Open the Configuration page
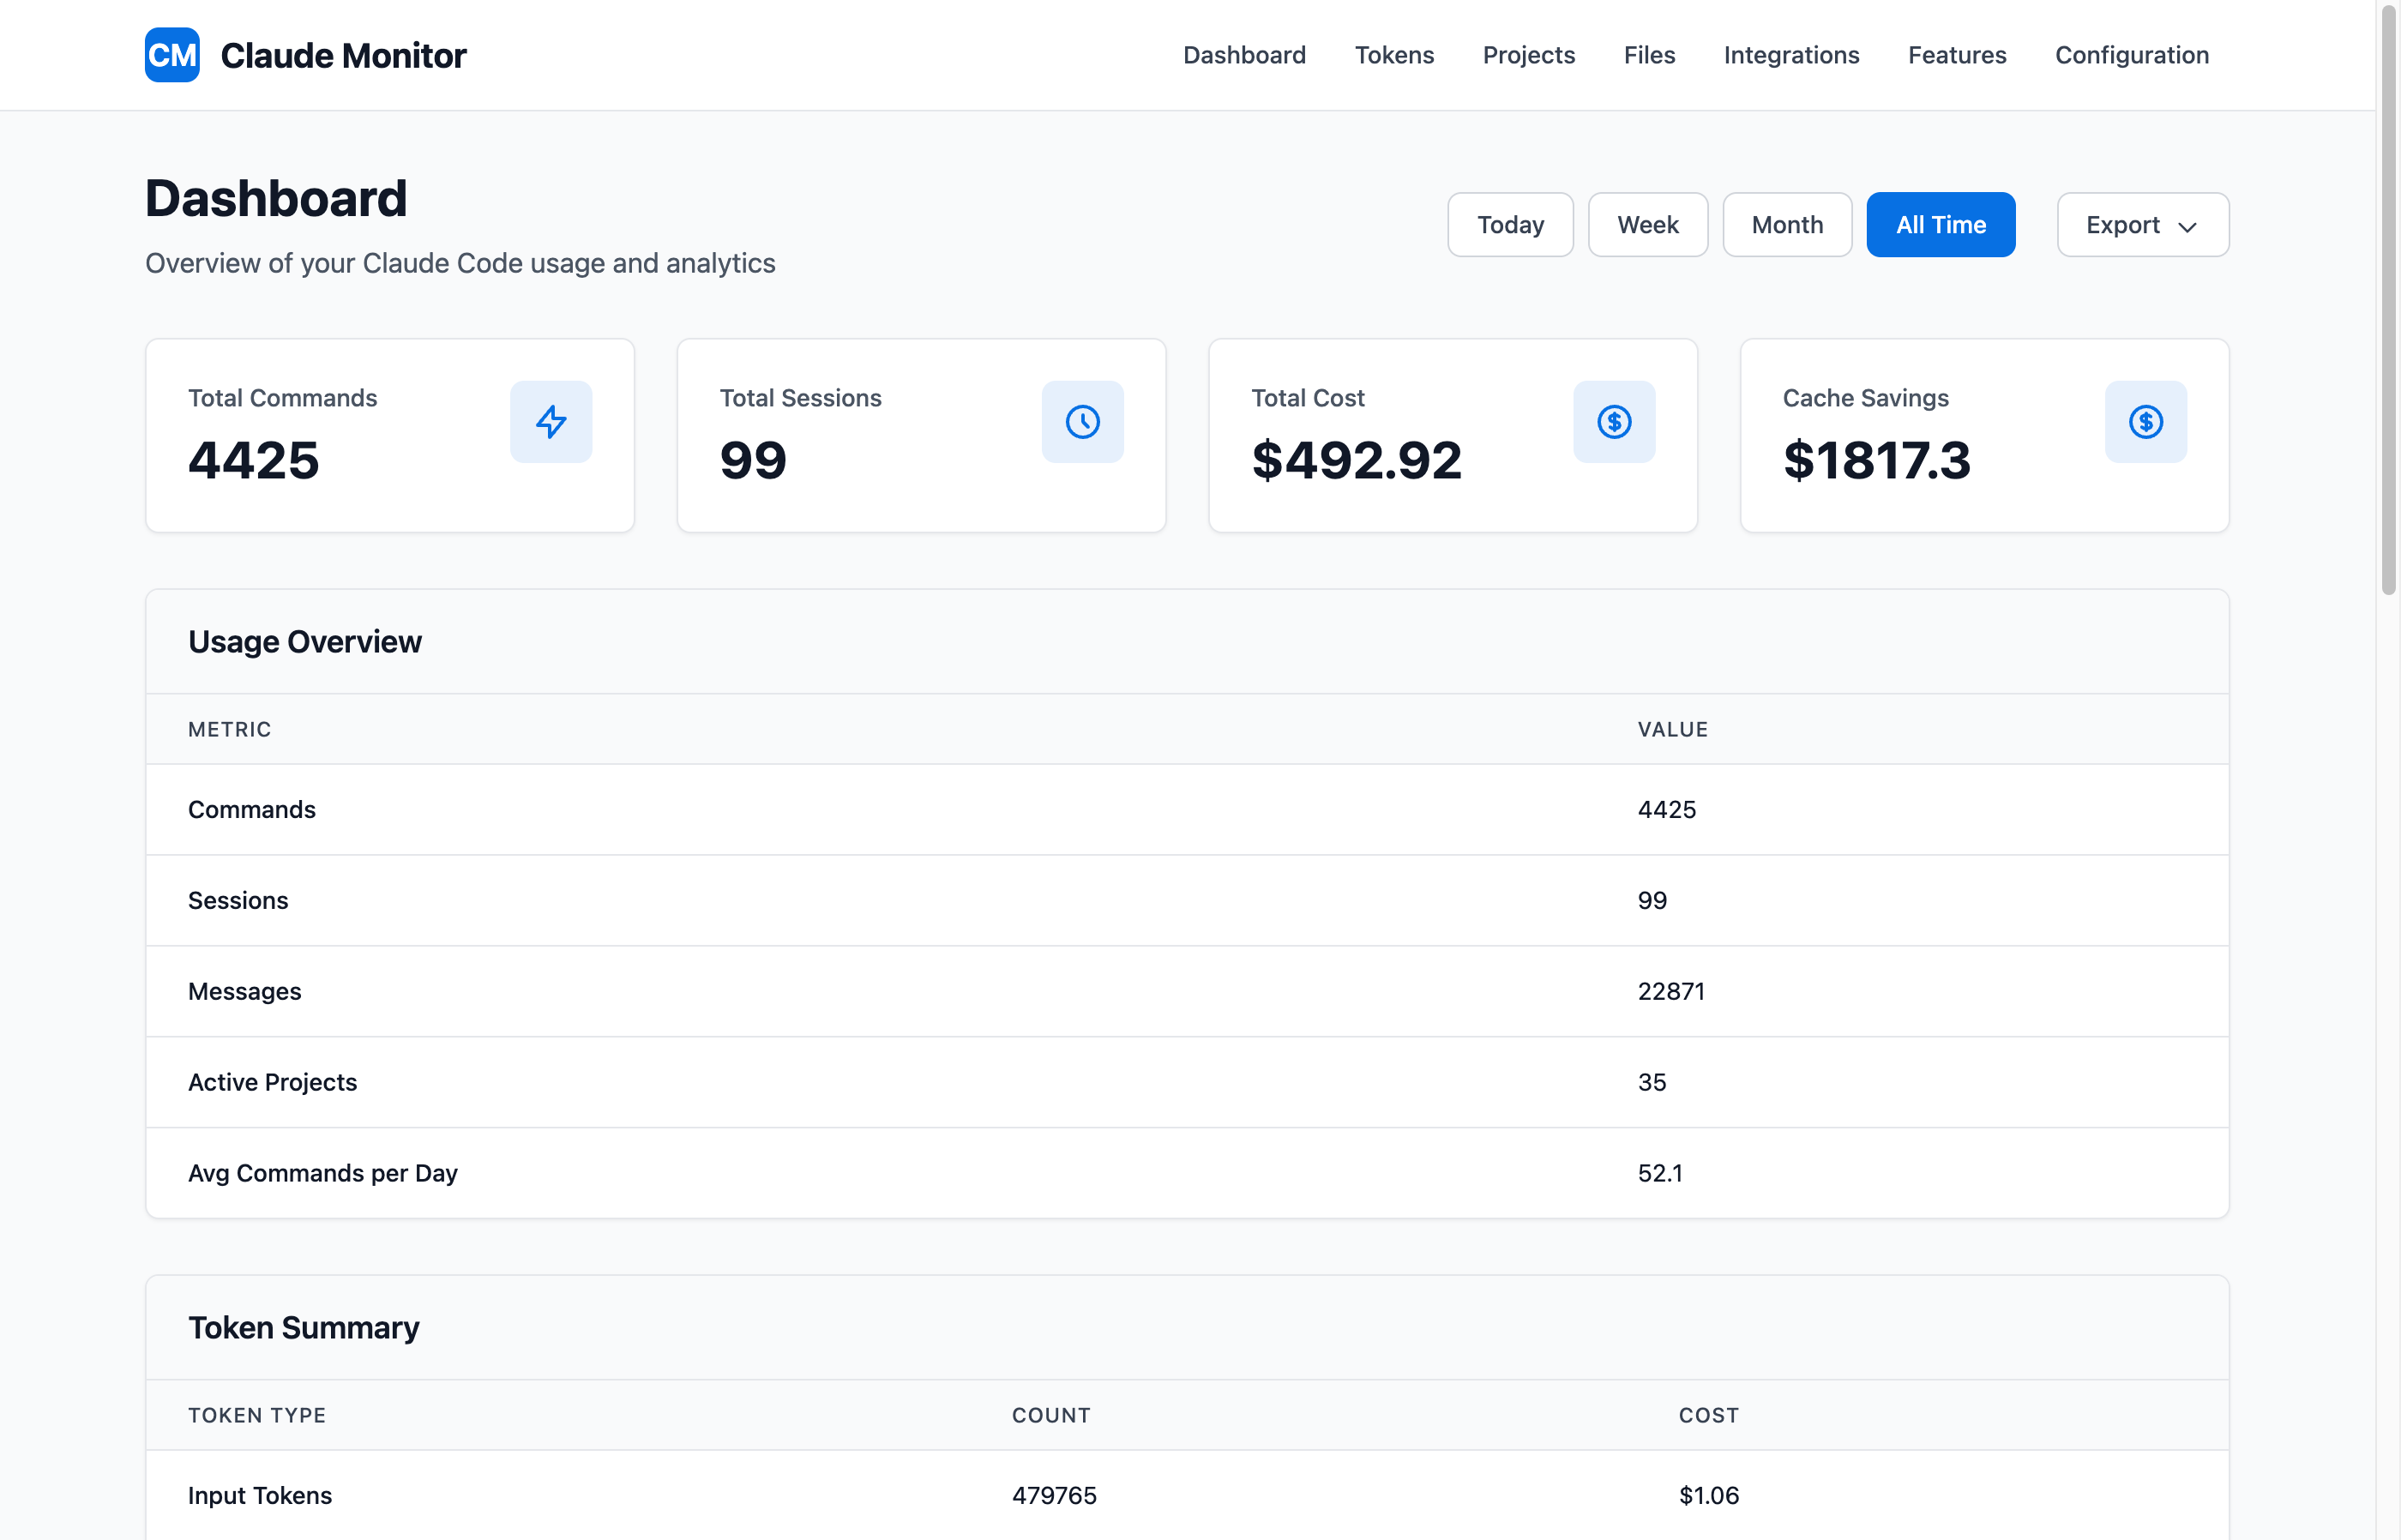This screenshot has width=2401, height=1540. click(2131, 55)
